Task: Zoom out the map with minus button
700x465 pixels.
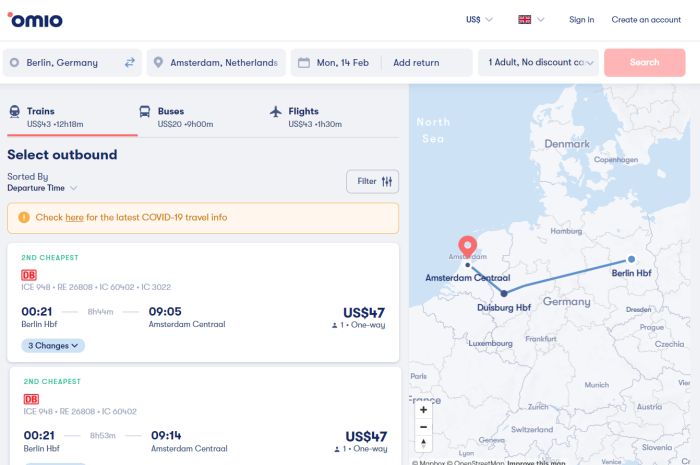Action: 423,427
